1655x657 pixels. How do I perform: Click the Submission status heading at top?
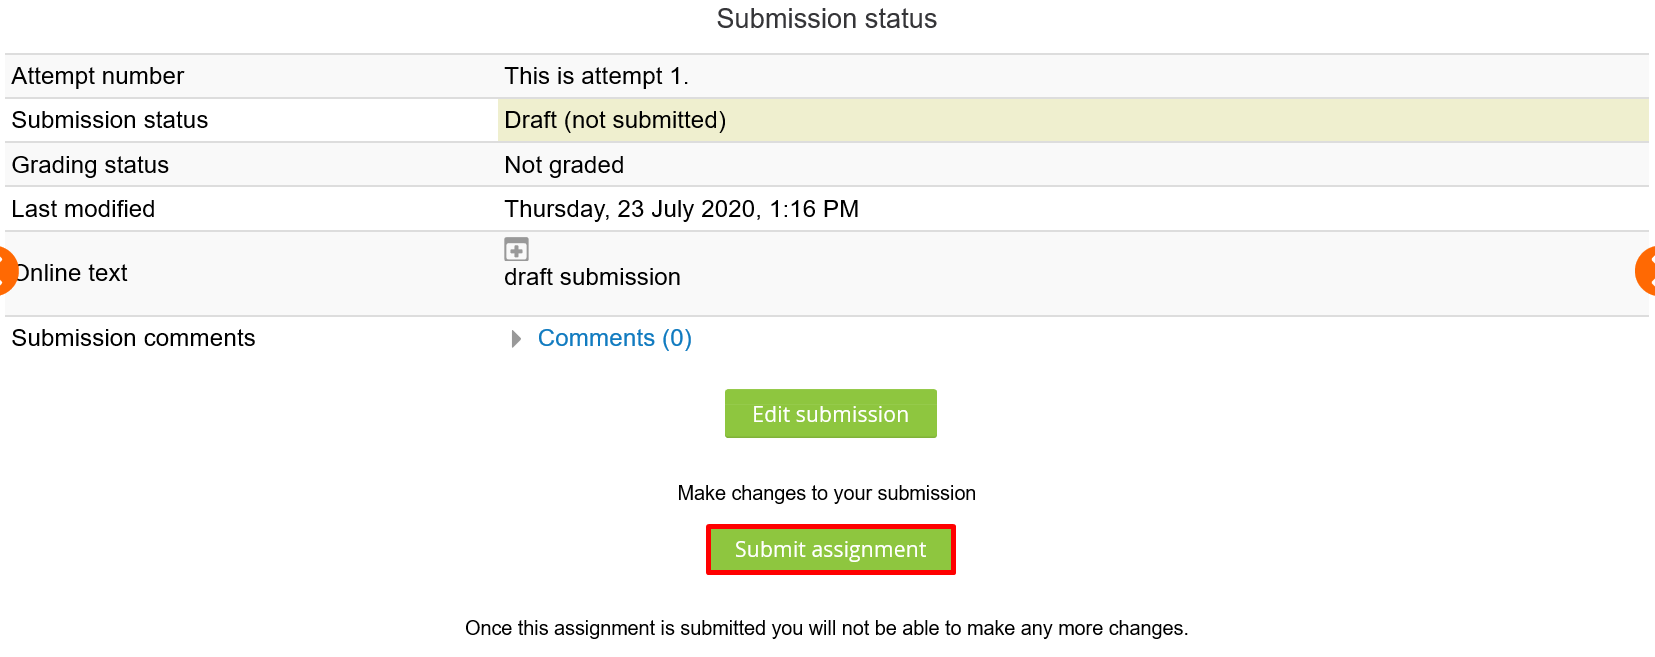826,19
